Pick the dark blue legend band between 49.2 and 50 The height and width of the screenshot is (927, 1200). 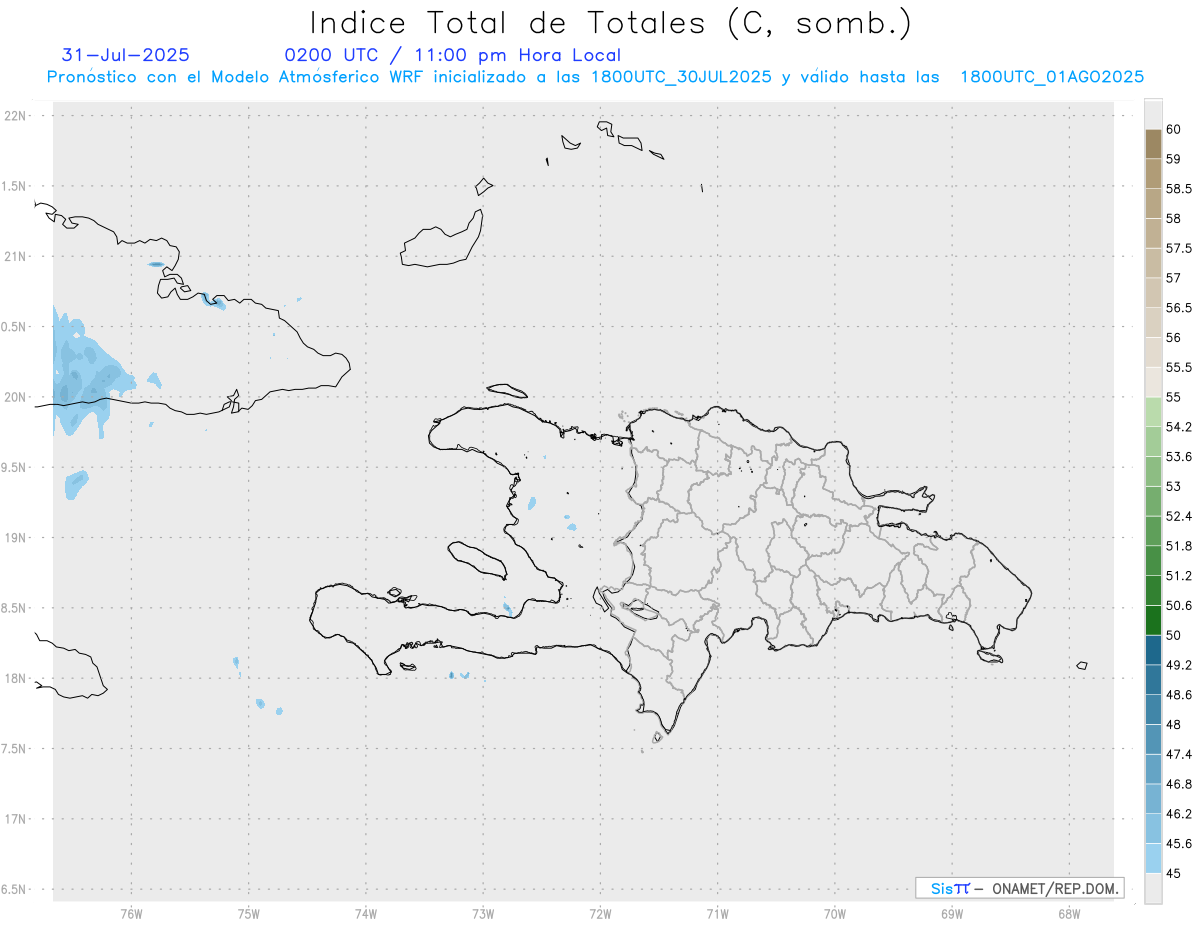click(x=1153, y=650)
